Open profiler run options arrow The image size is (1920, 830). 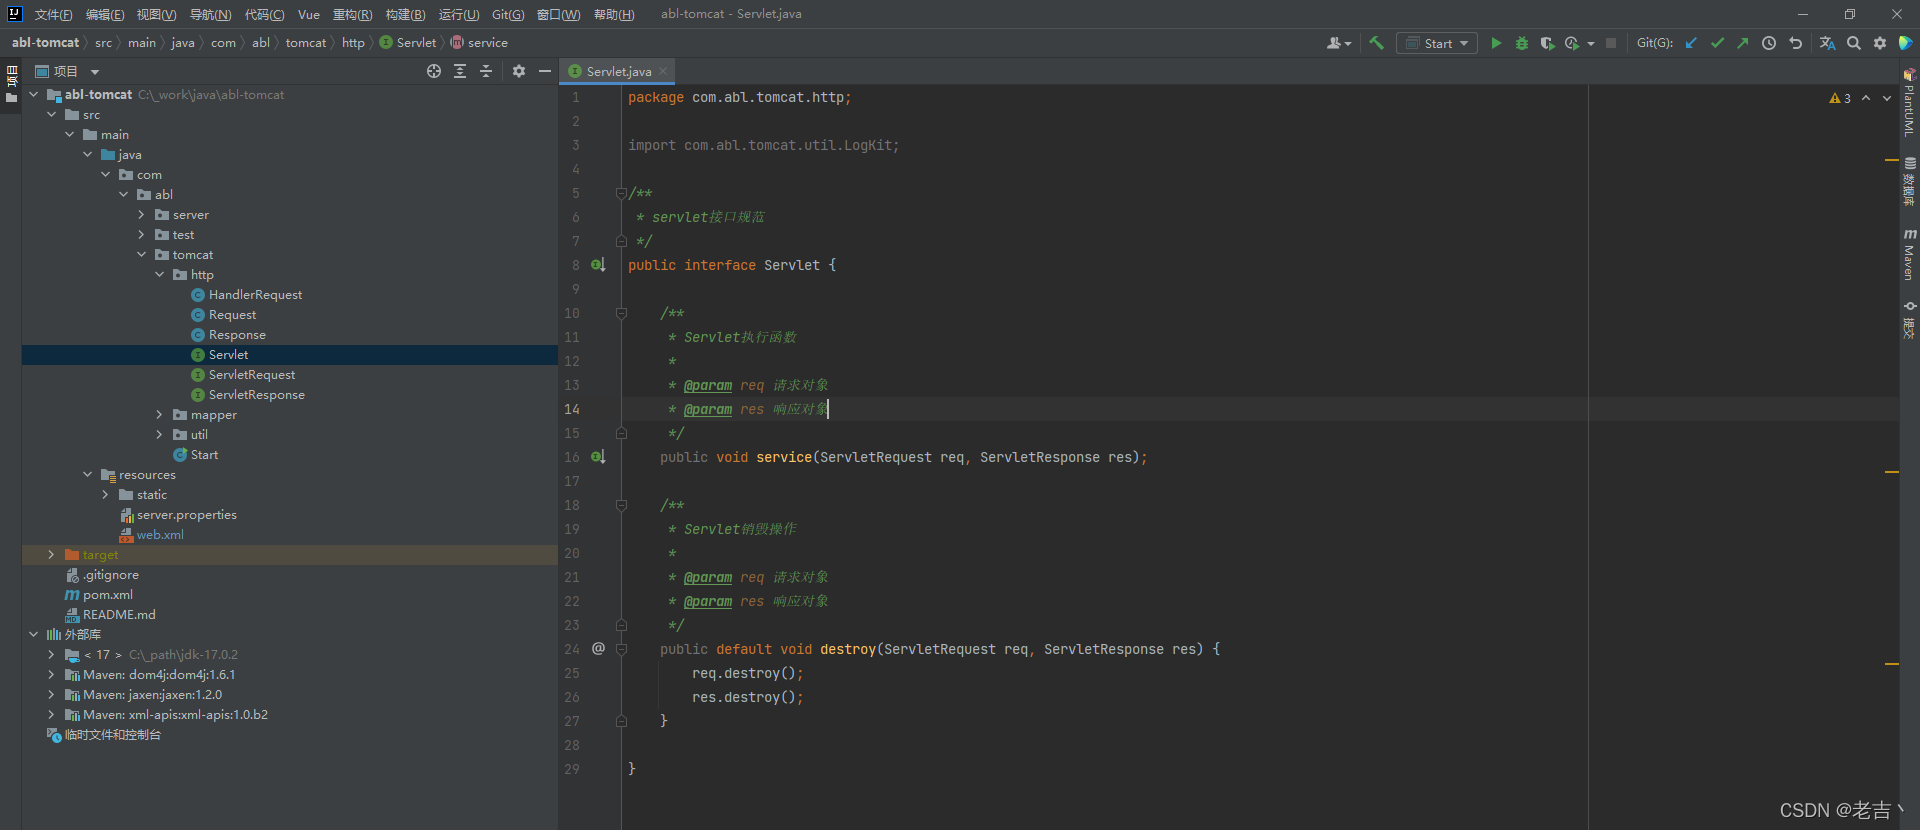point(1591,43)
